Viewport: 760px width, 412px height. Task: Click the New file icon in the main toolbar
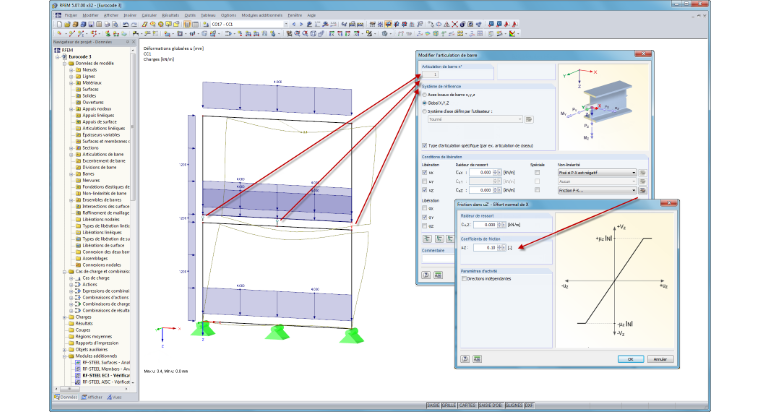[60, 24]
